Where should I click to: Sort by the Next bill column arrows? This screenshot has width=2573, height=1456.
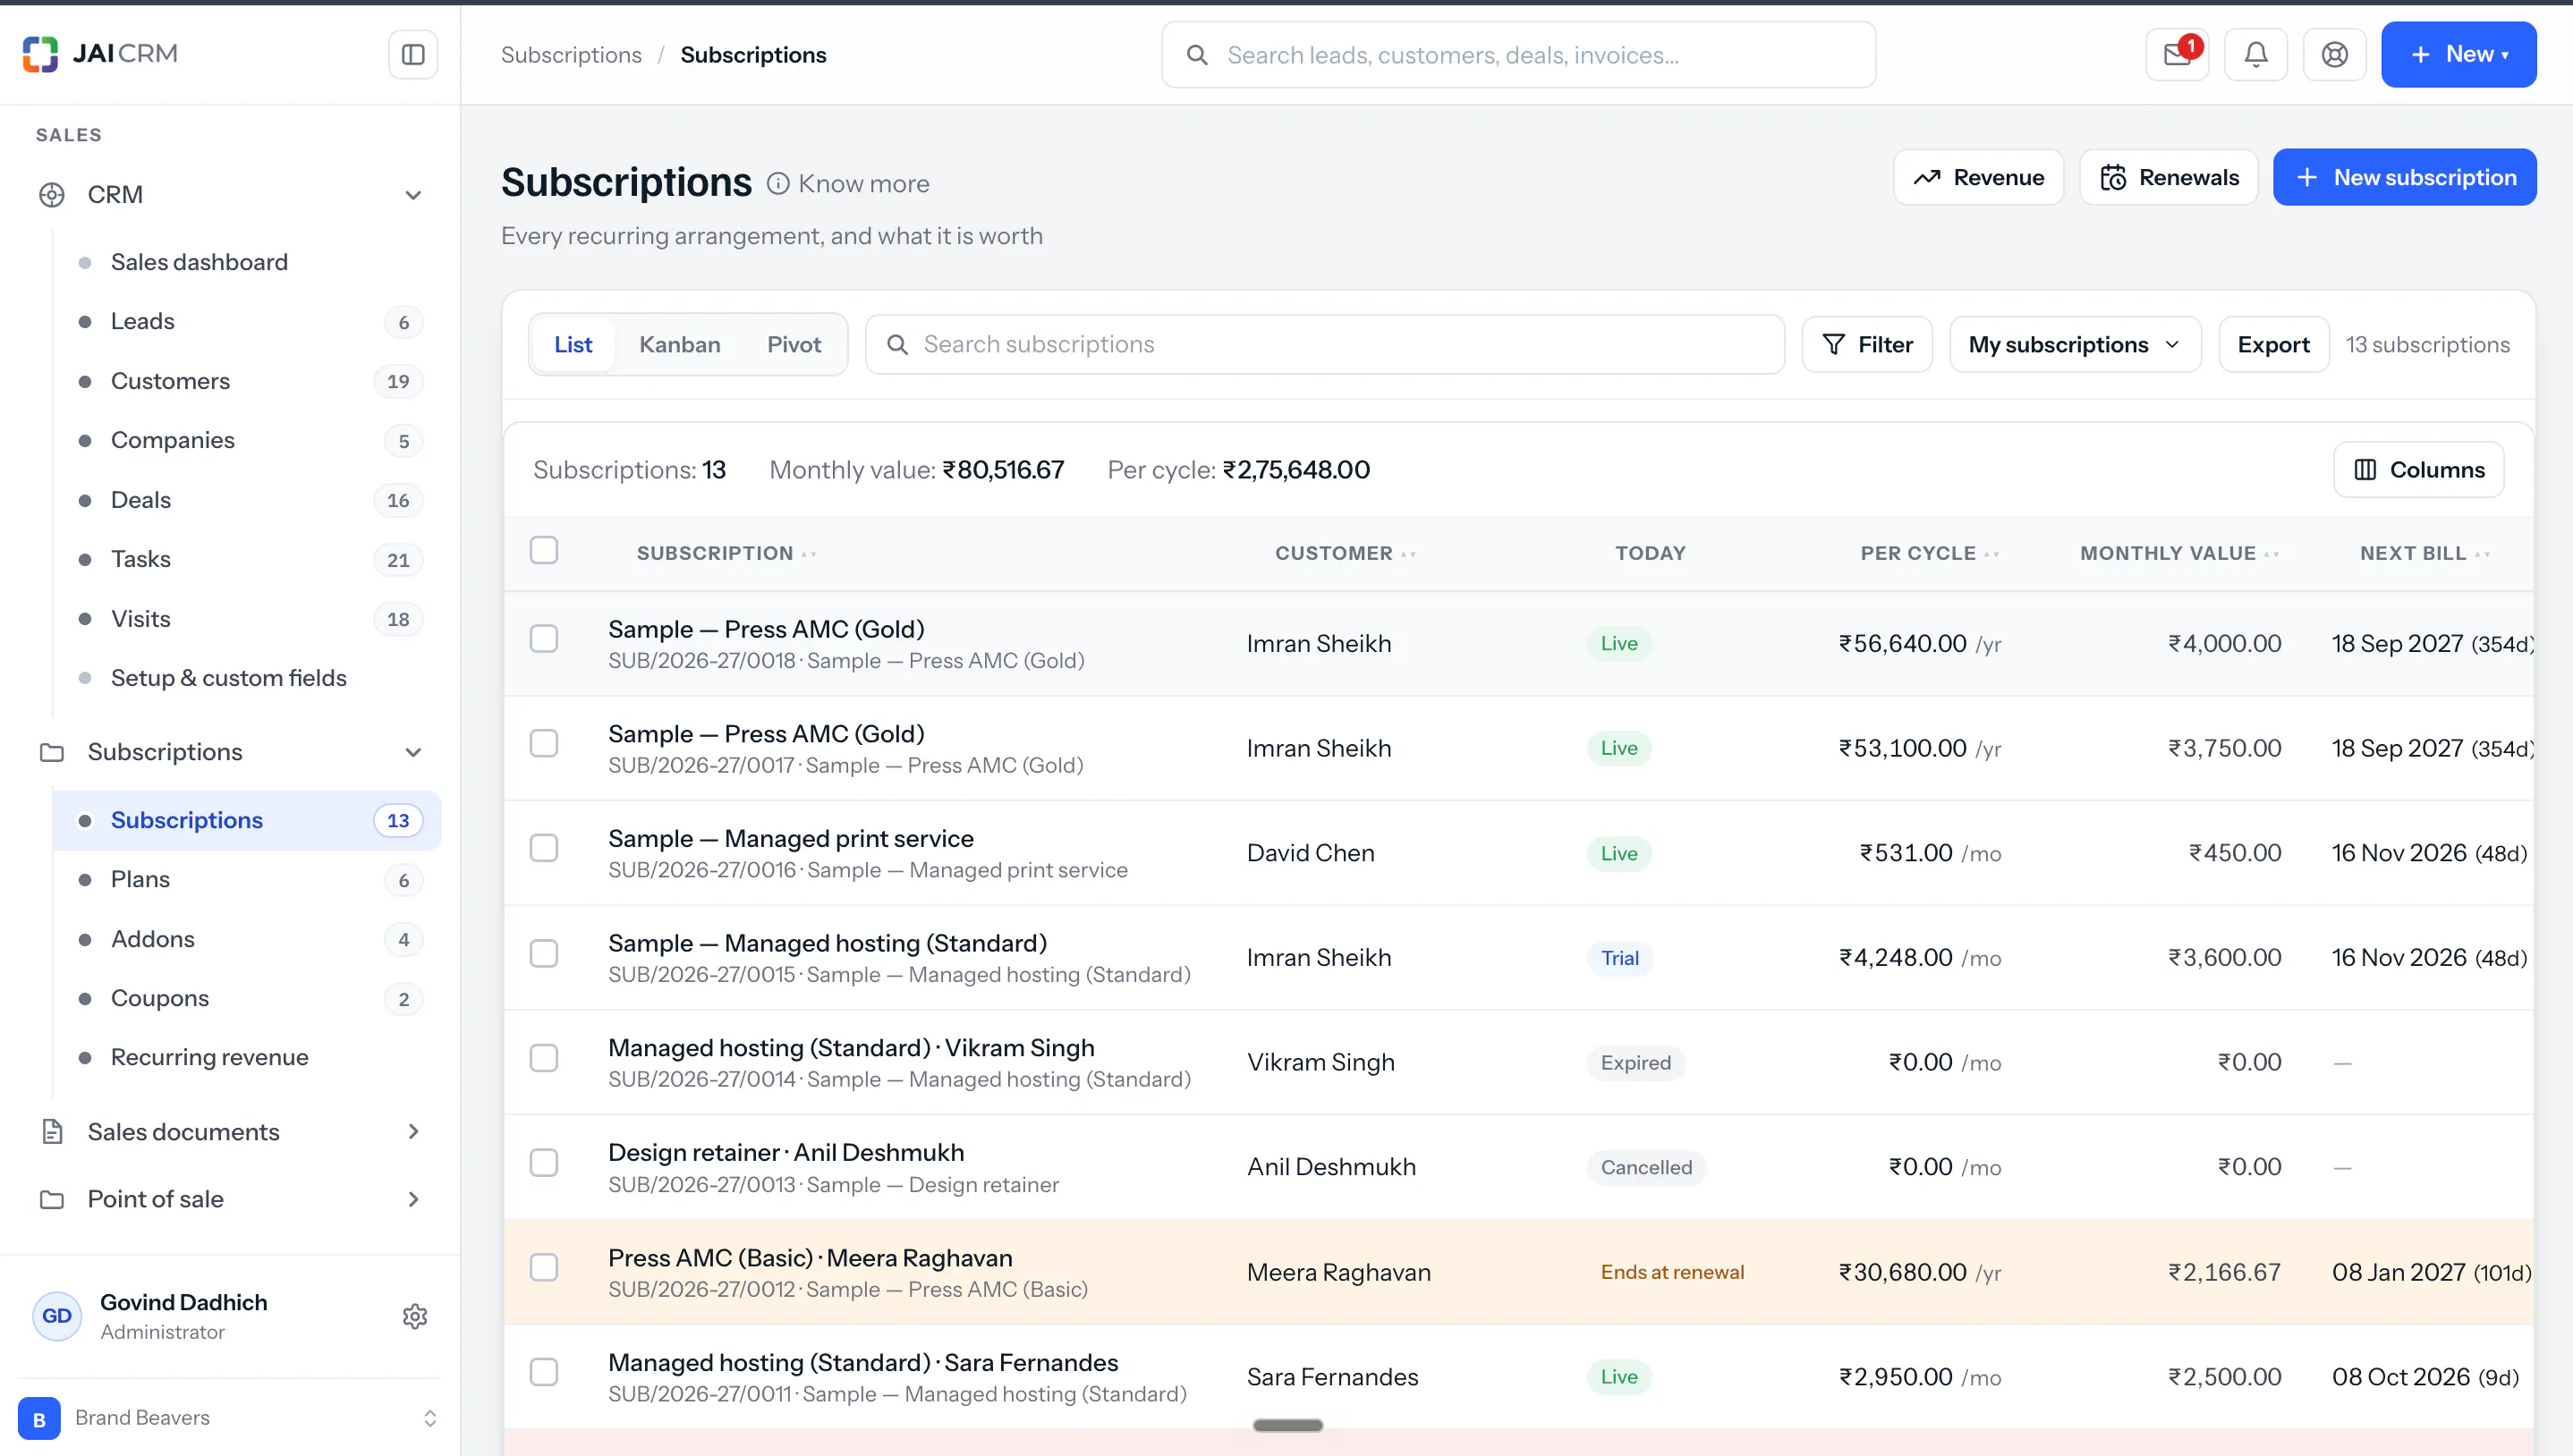pyautogui.click(x=2482, y=554)
